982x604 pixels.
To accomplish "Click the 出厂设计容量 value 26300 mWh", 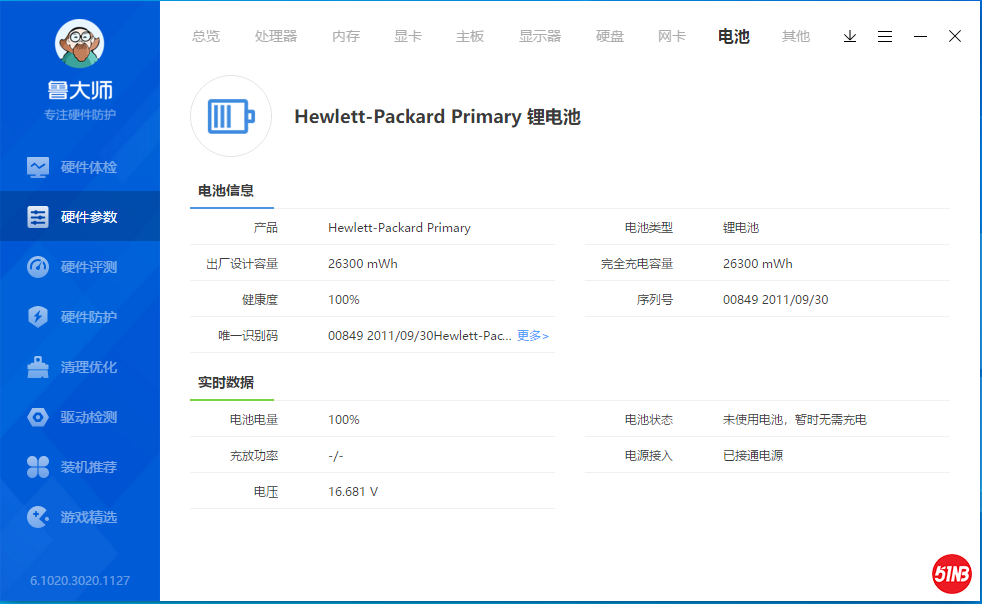I will point(363,264).
